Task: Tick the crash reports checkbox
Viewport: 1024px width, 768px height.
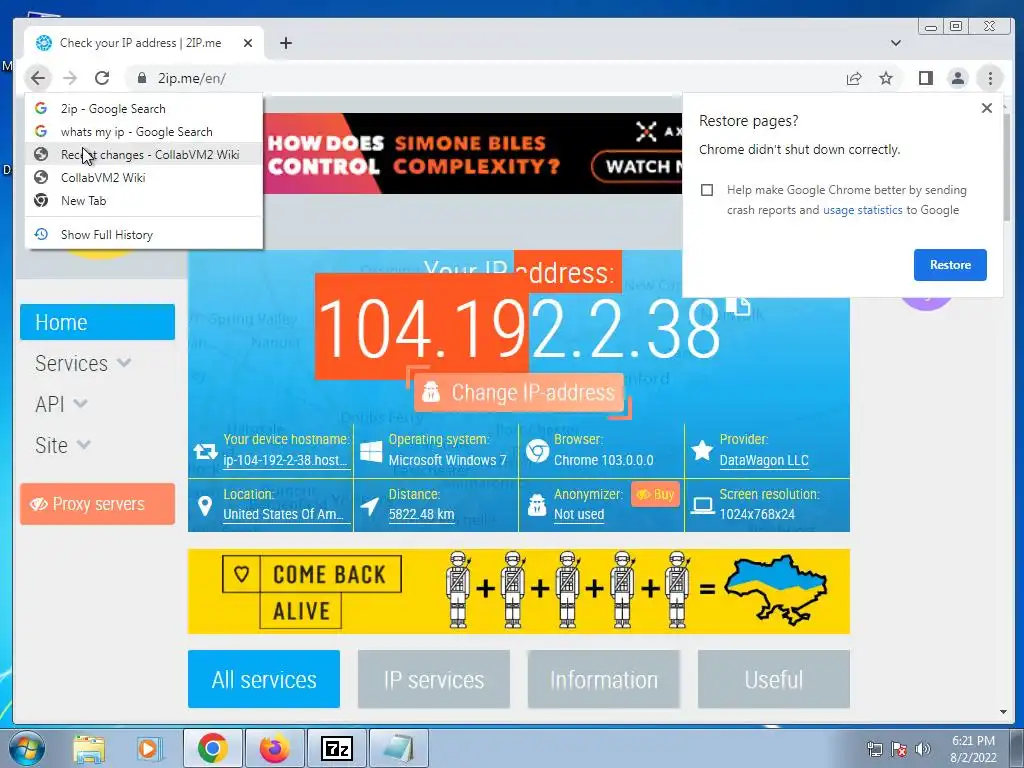Action: click(707, 190)
